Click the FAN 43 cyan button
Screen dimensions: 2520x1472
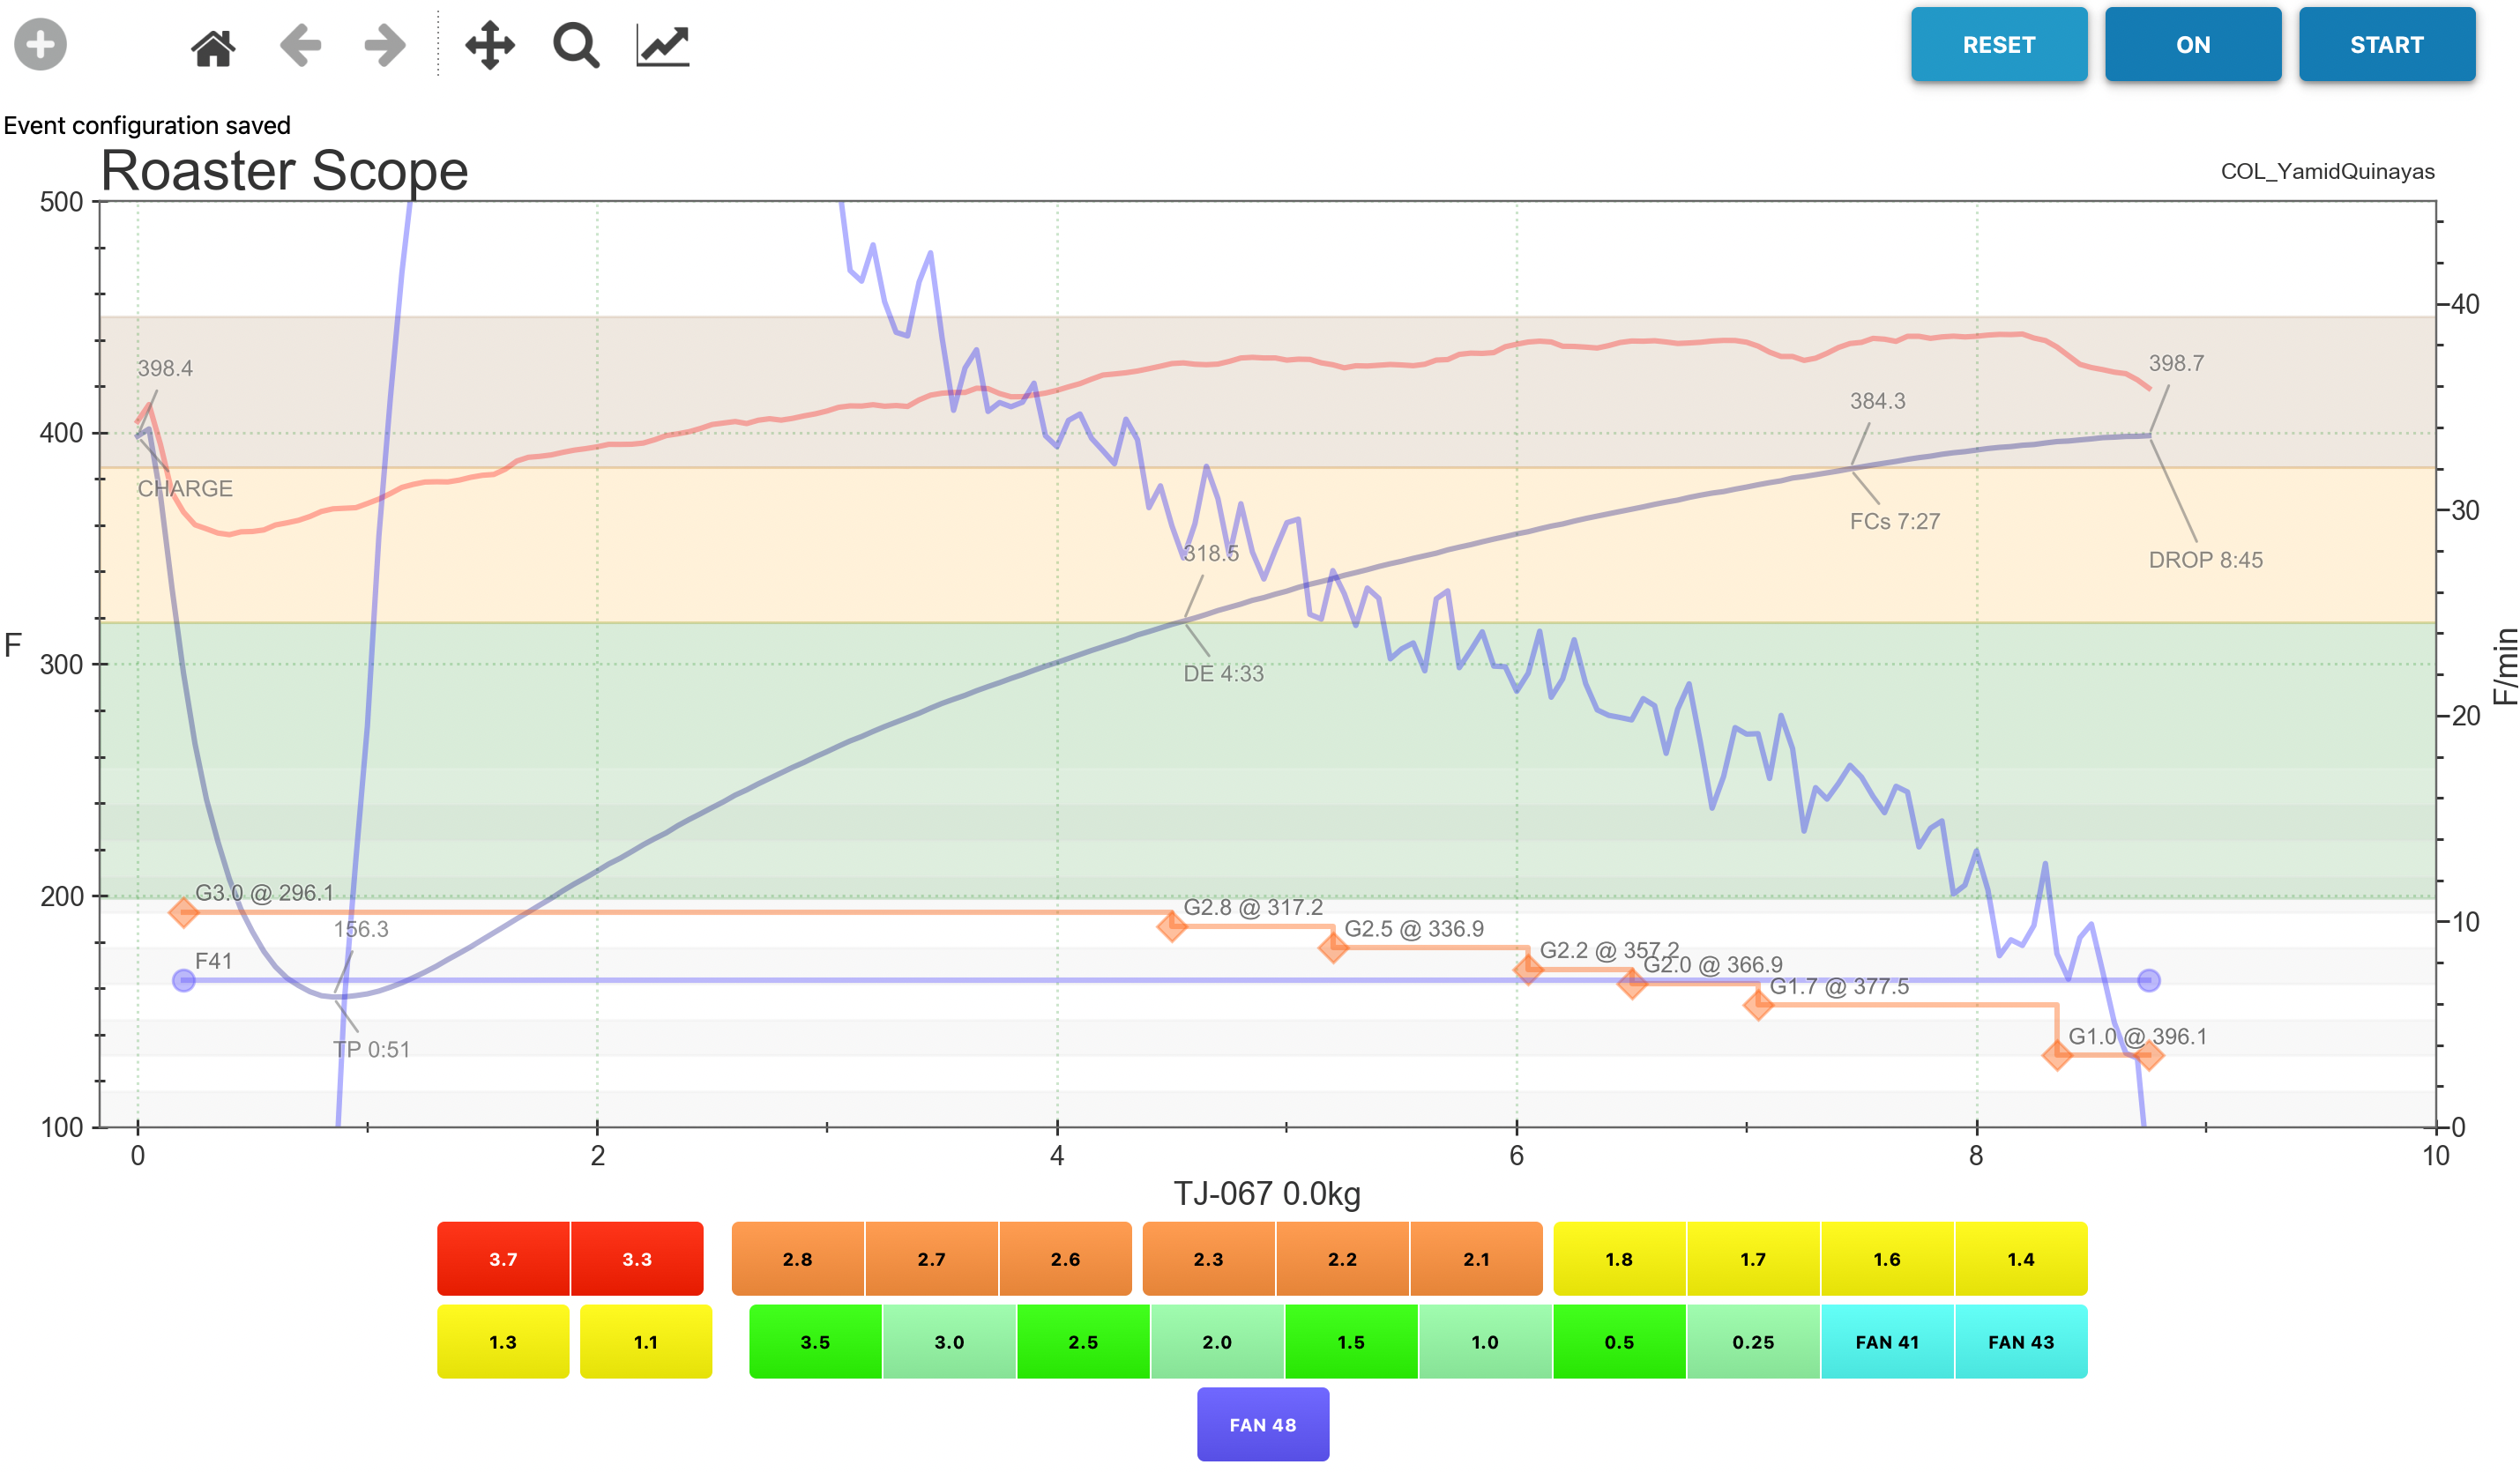point(2021,1342)
